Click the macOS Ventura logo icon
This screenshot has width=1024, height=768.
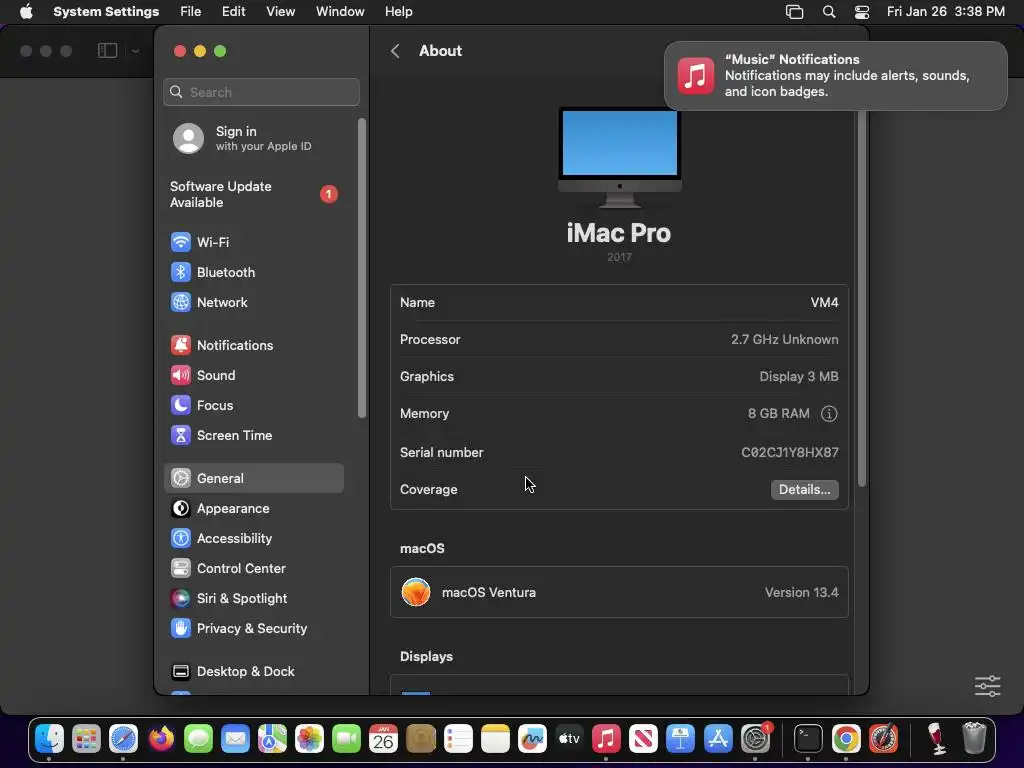(x=416, y=592)
